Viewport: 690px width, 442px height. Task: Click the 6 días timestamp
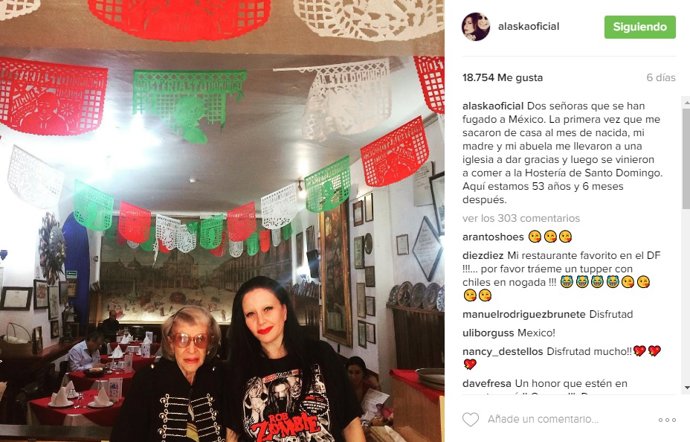pyautogui.click(x=661, y=78)
